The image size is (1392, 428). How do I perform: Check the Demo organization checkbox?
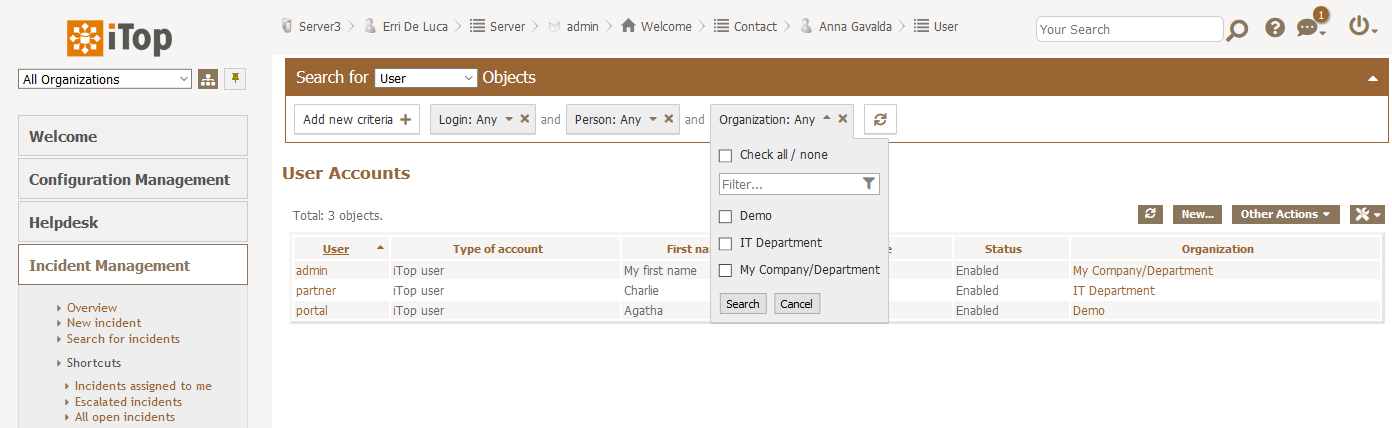pos(726,216)
